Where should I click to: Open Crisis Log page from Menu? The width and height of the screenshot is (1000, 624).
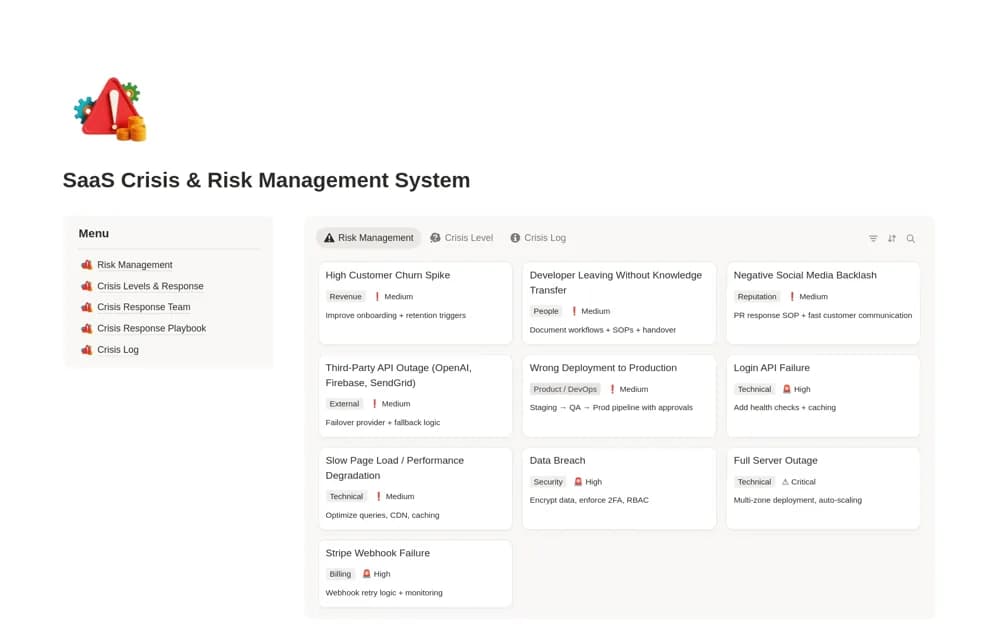[118, 350]
